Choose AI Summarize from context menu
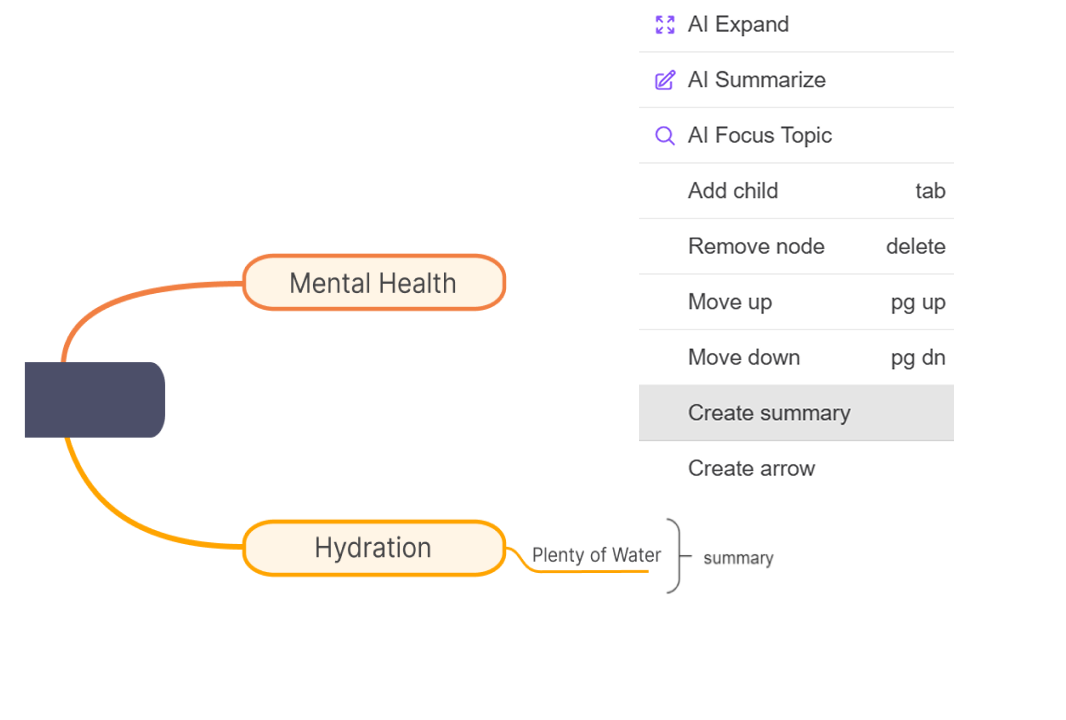The height and width of the screenshot is (720, 1066). click(x=757, y=80)
